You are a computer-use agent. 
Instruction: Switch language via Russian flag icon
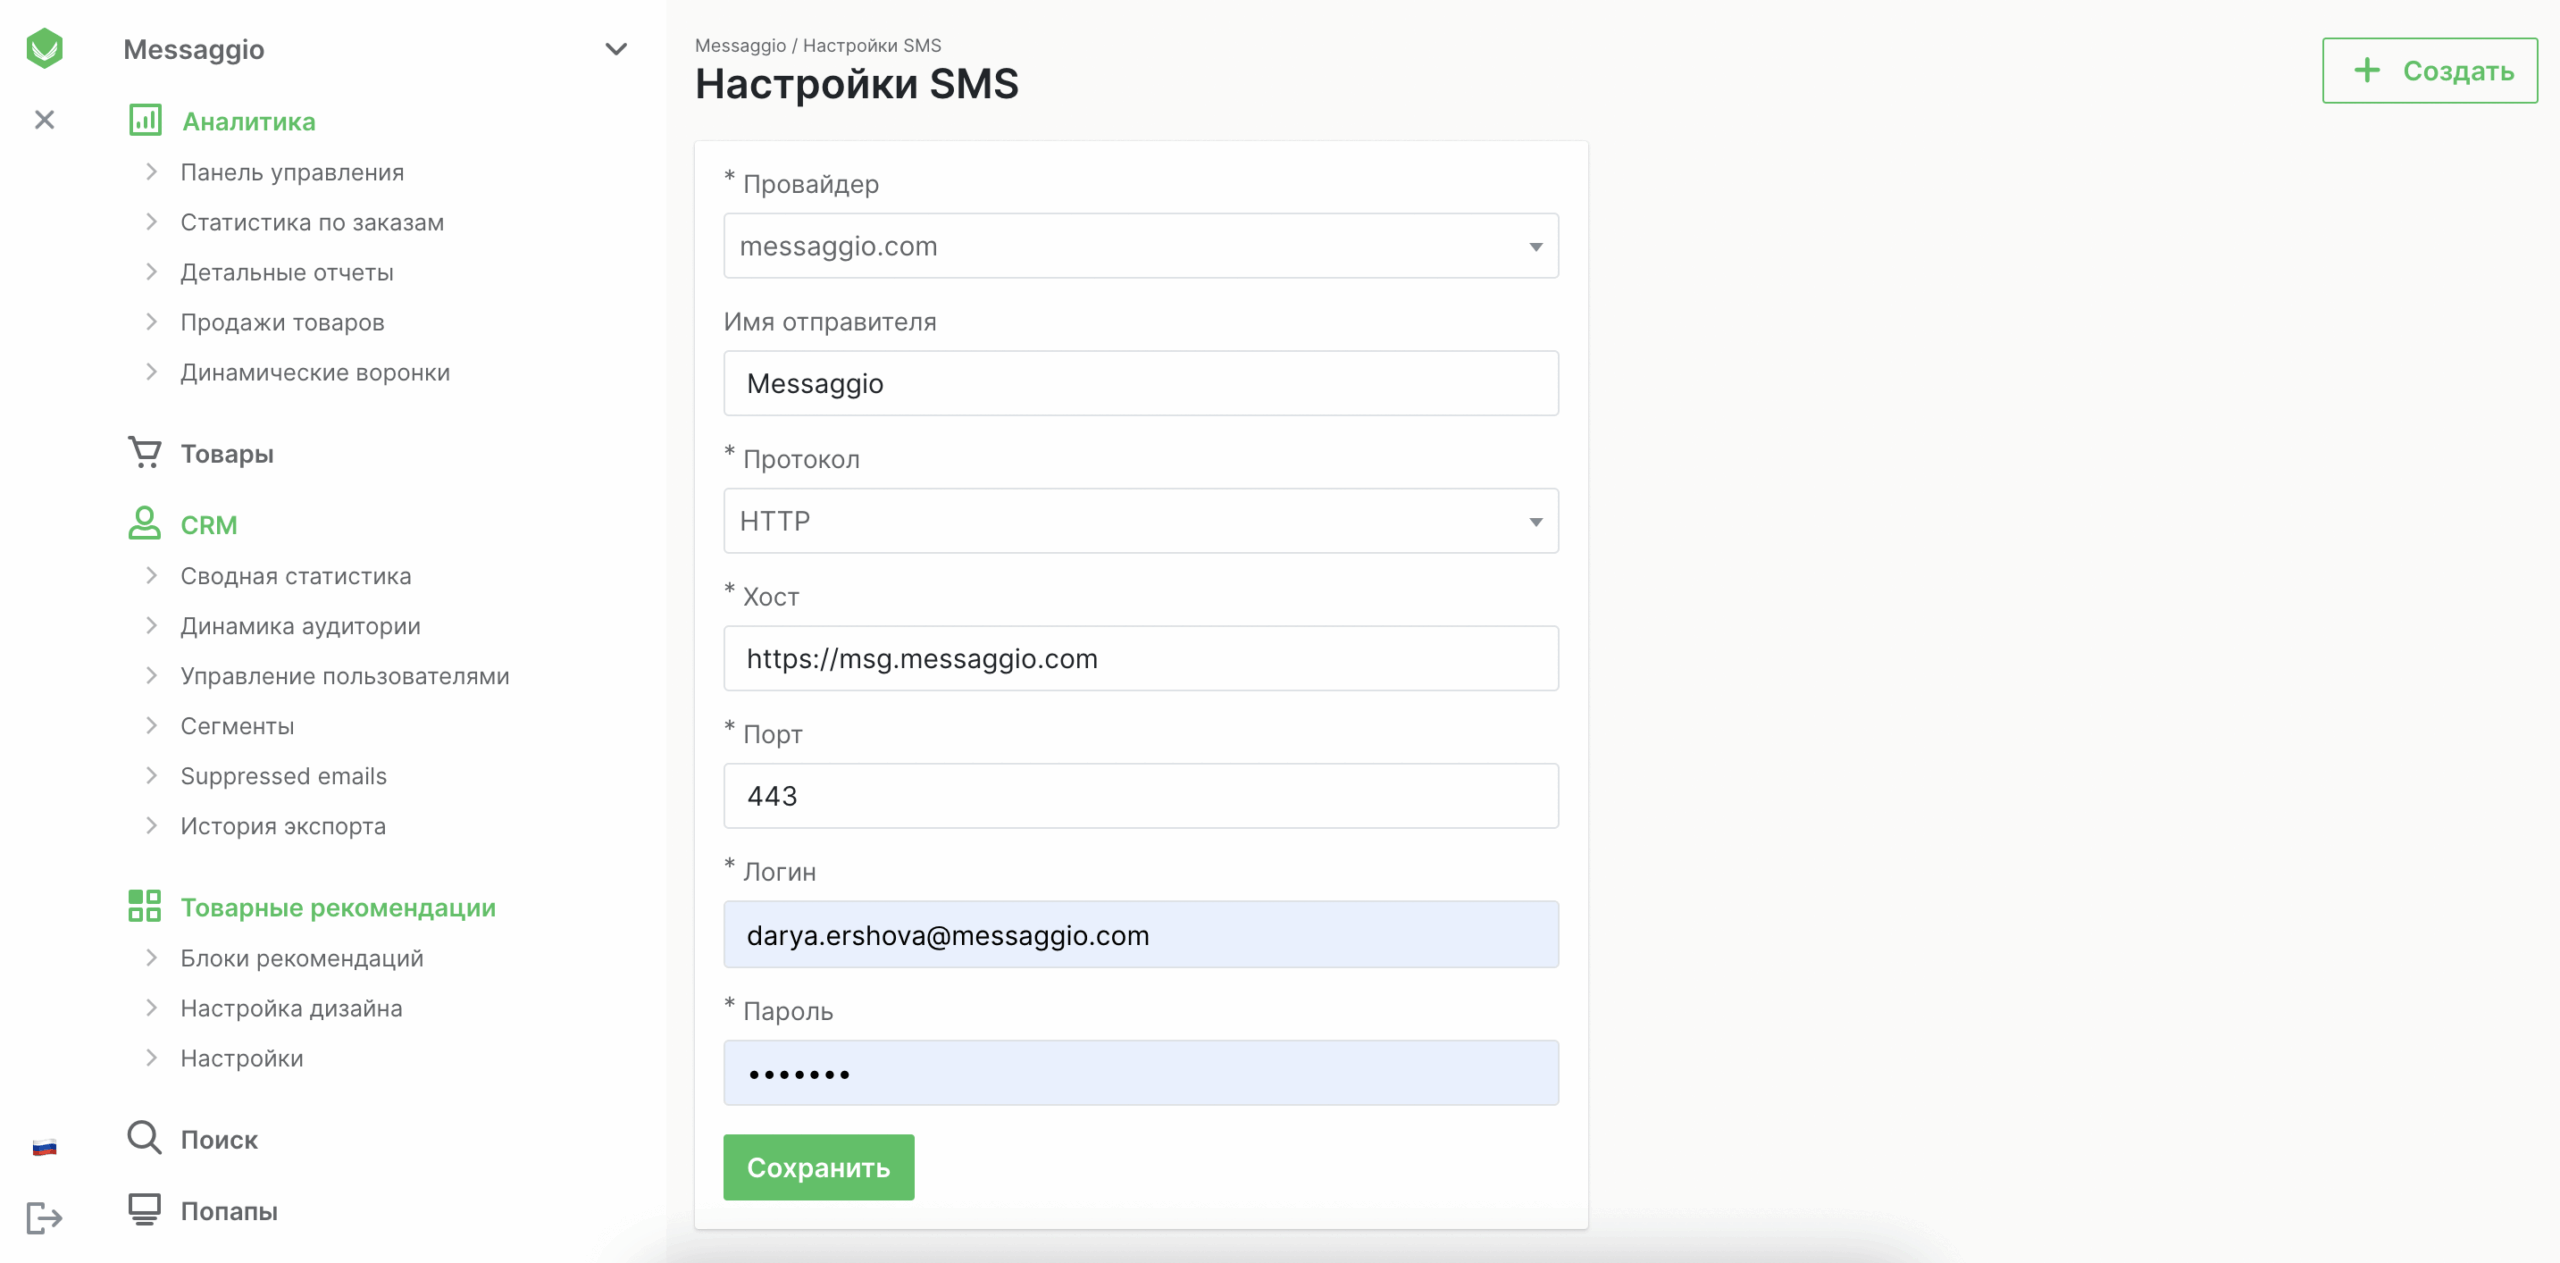tap(44, 1147)
